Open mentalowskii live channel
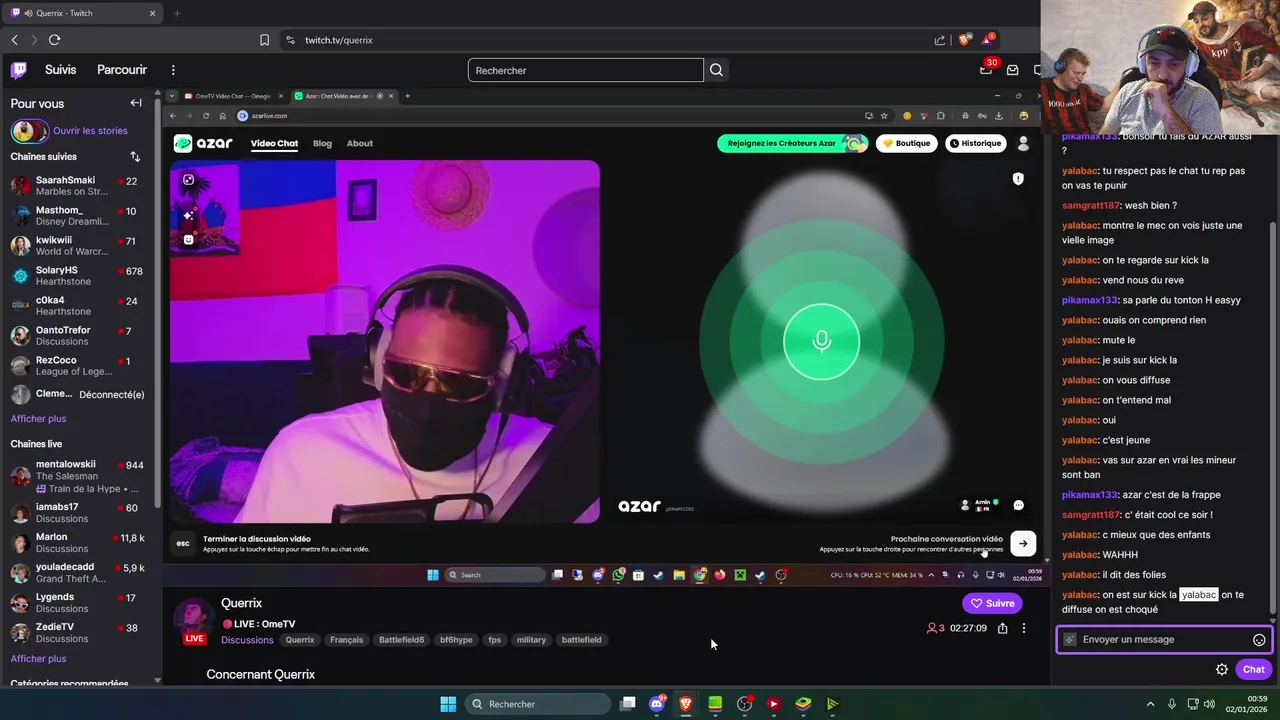The height and width of the screenshot is (720, 1280). [78, 476]
